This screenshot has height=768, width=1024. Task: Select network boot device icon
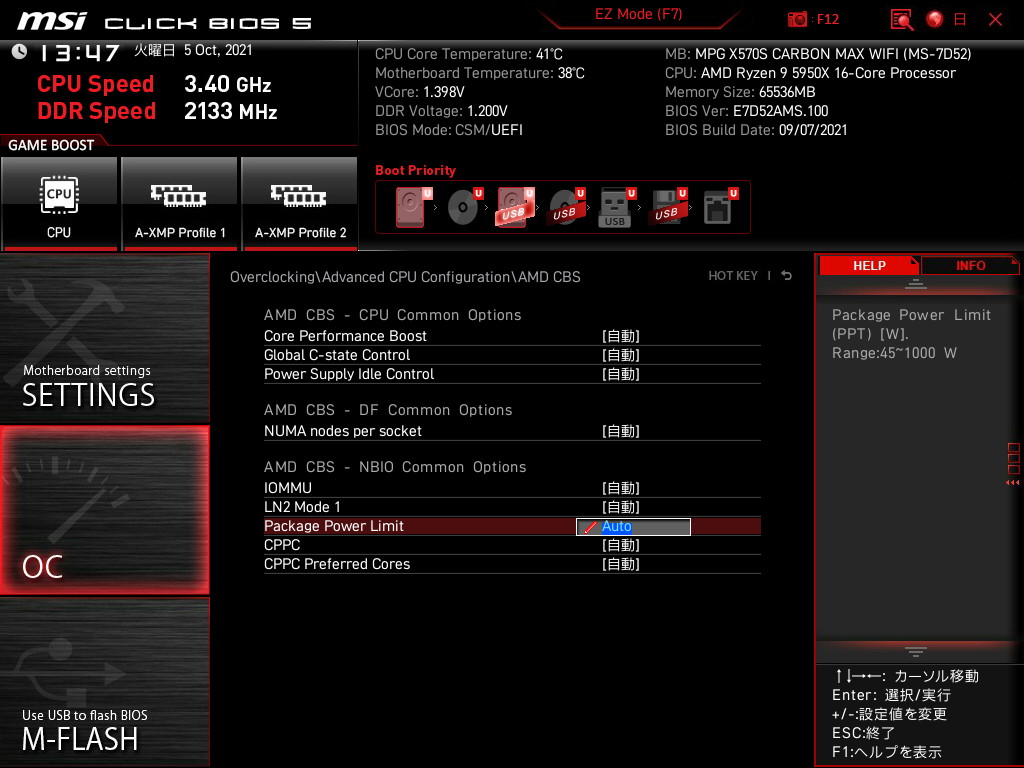(x=720, y=207)
